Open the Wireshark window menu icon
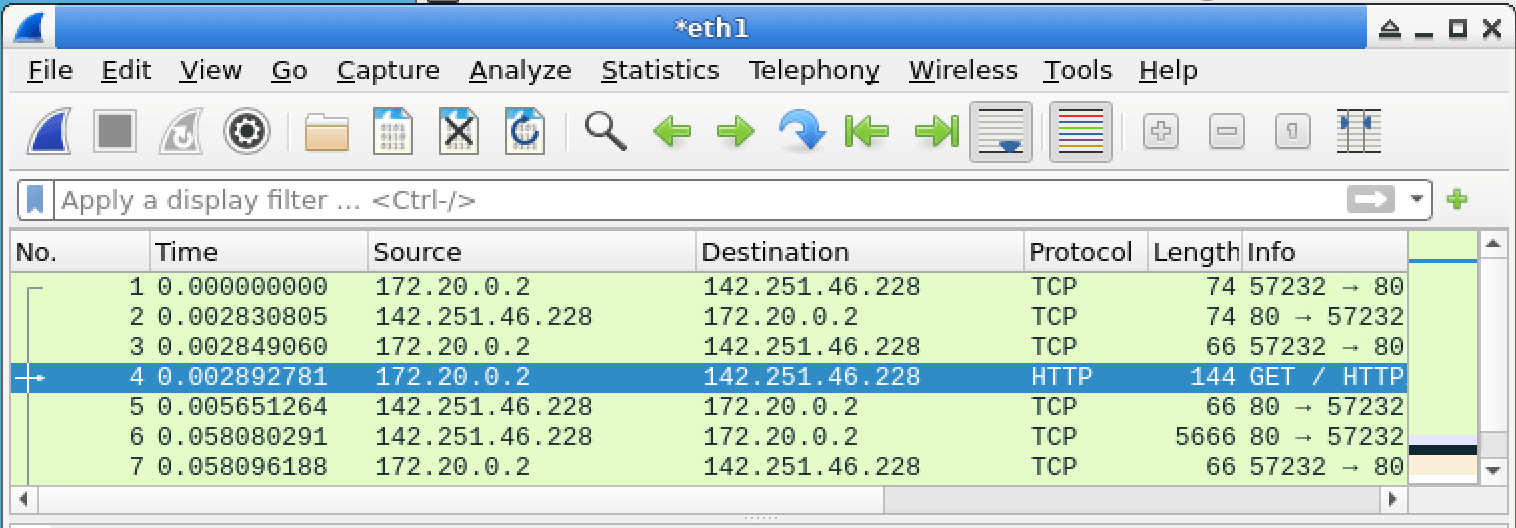Viewport: 1516px width, 528px height. pyautogui.click(x=29, y=29)
